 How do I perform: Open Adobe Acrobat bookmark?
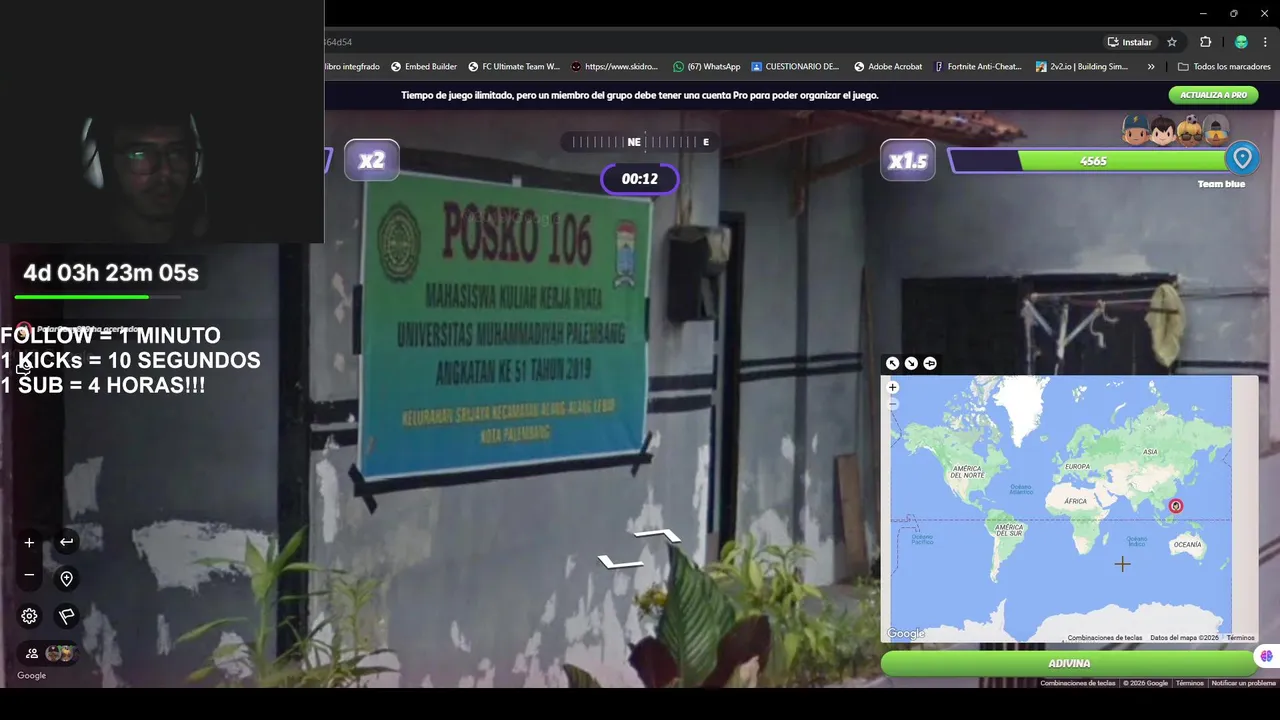(x=888, y=67)
